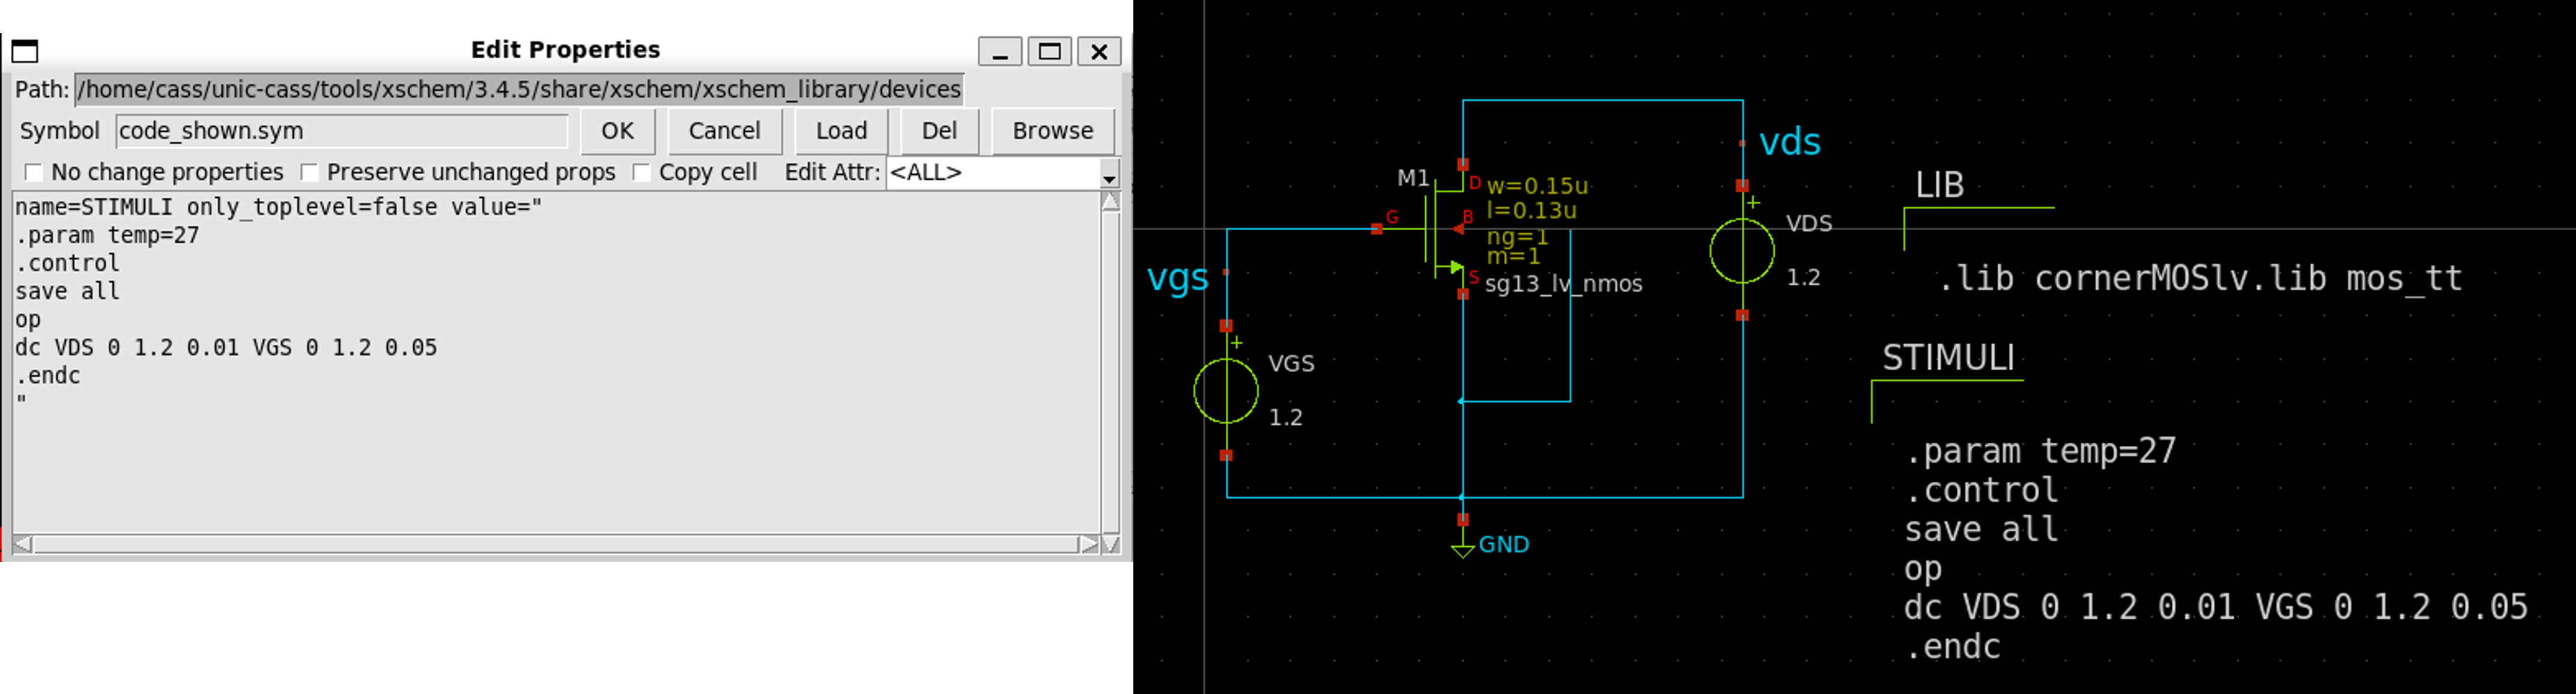This screenshot has height=694, width=2576.
Task: Select the VDS voltage source symbol
Action: pyautogui.click(x=1741, y=251)
